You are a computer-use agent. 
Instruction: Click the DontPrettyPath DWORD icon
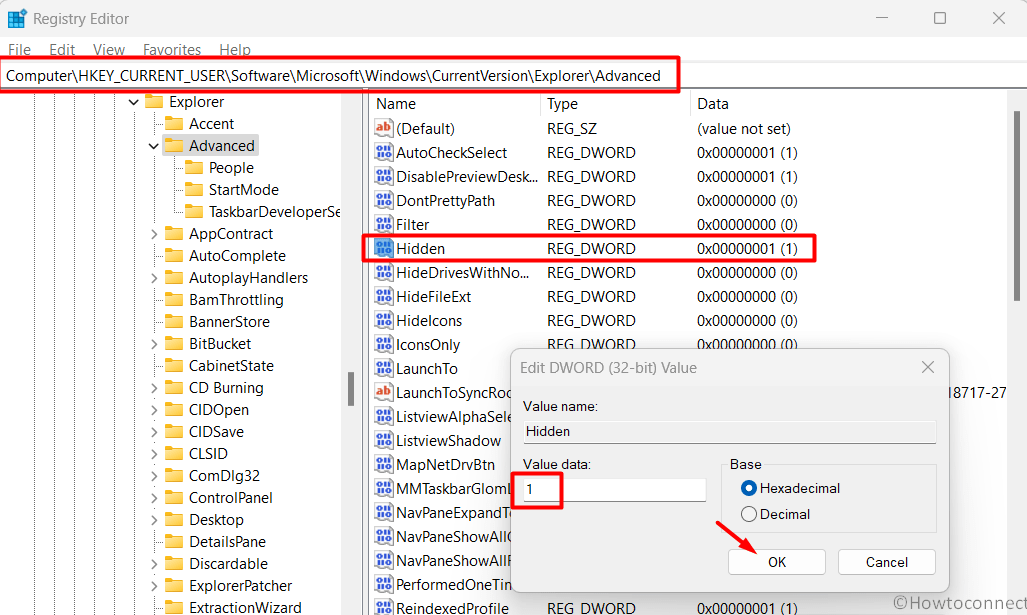[x=383, y=200]
